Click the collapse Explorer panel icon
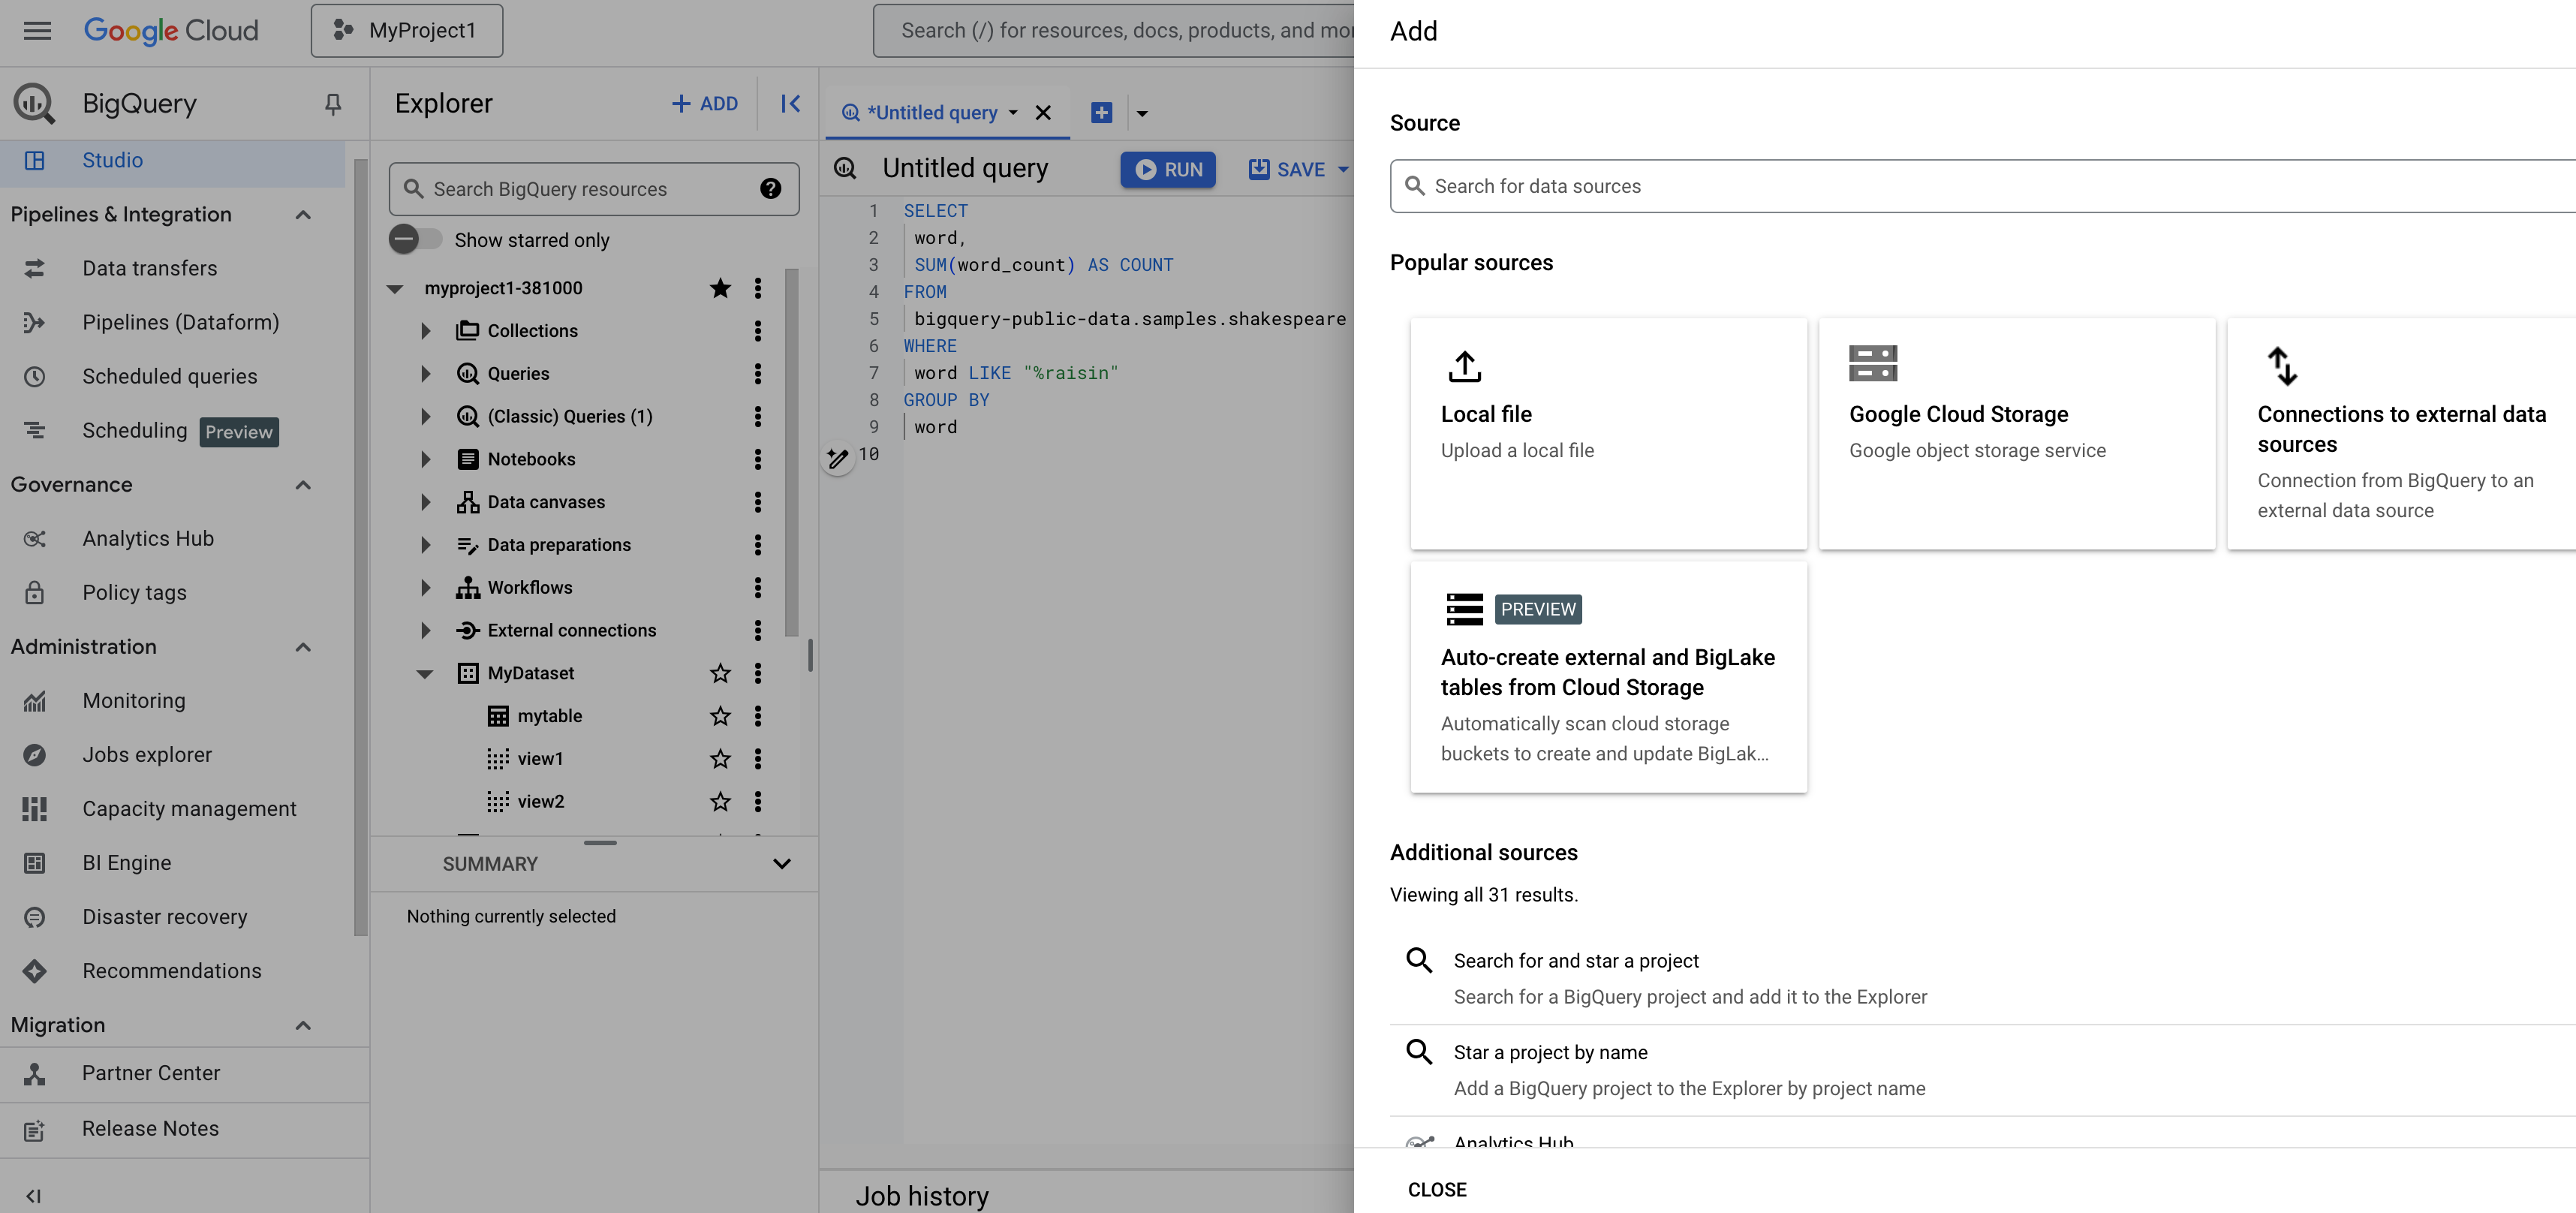 [x=790, y=102]
